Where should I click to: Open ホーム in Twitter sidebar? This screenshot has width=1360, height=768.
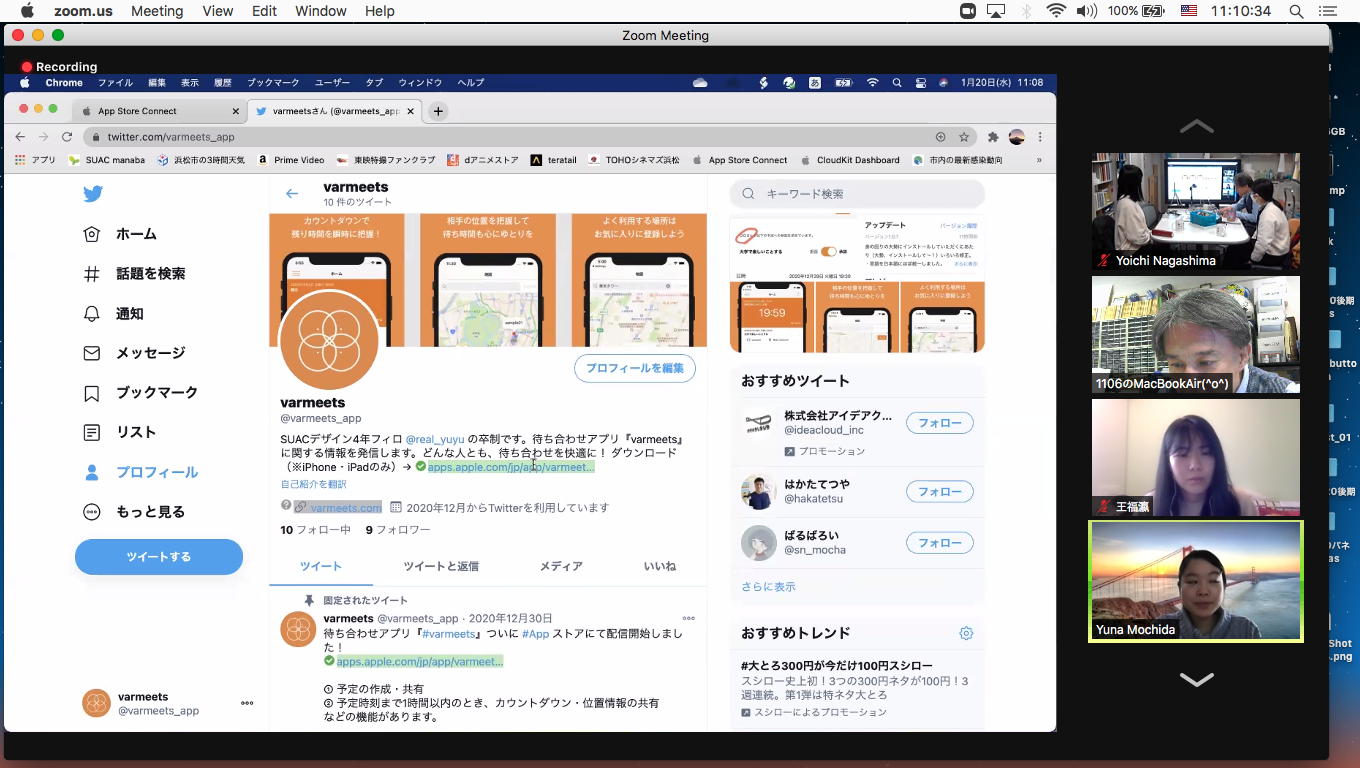click(120, 234)
